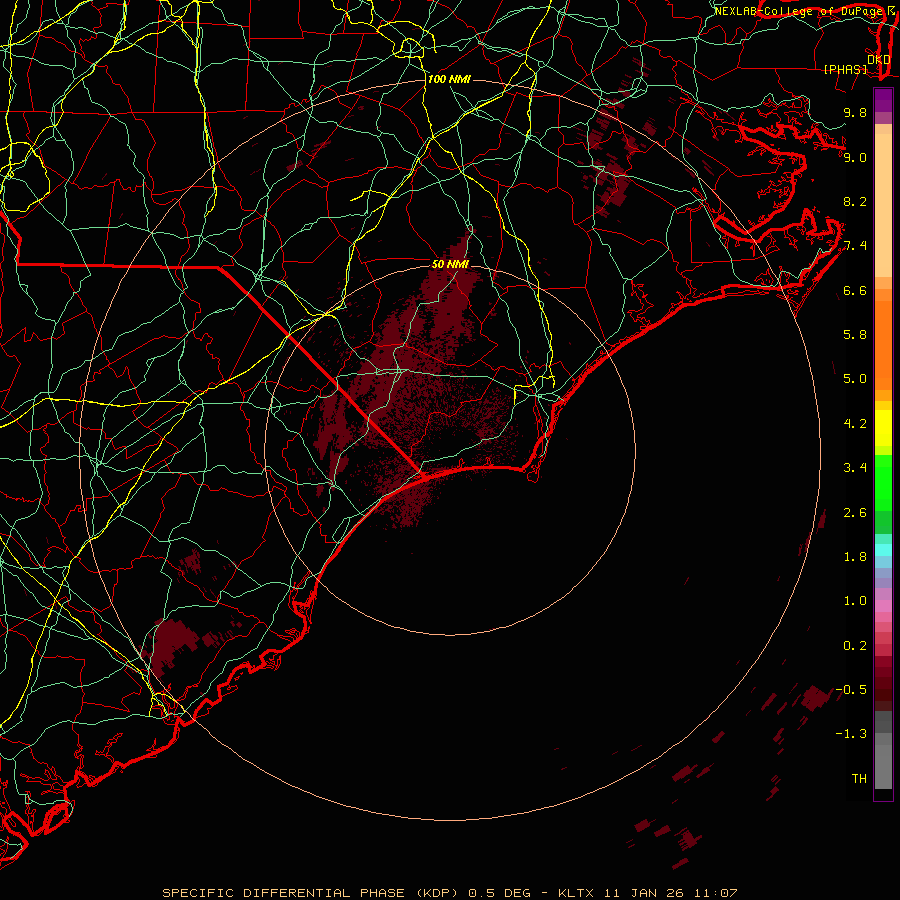Select the 7.4 scale label
This screenshot has height=900, width=900.
(855, 246)
